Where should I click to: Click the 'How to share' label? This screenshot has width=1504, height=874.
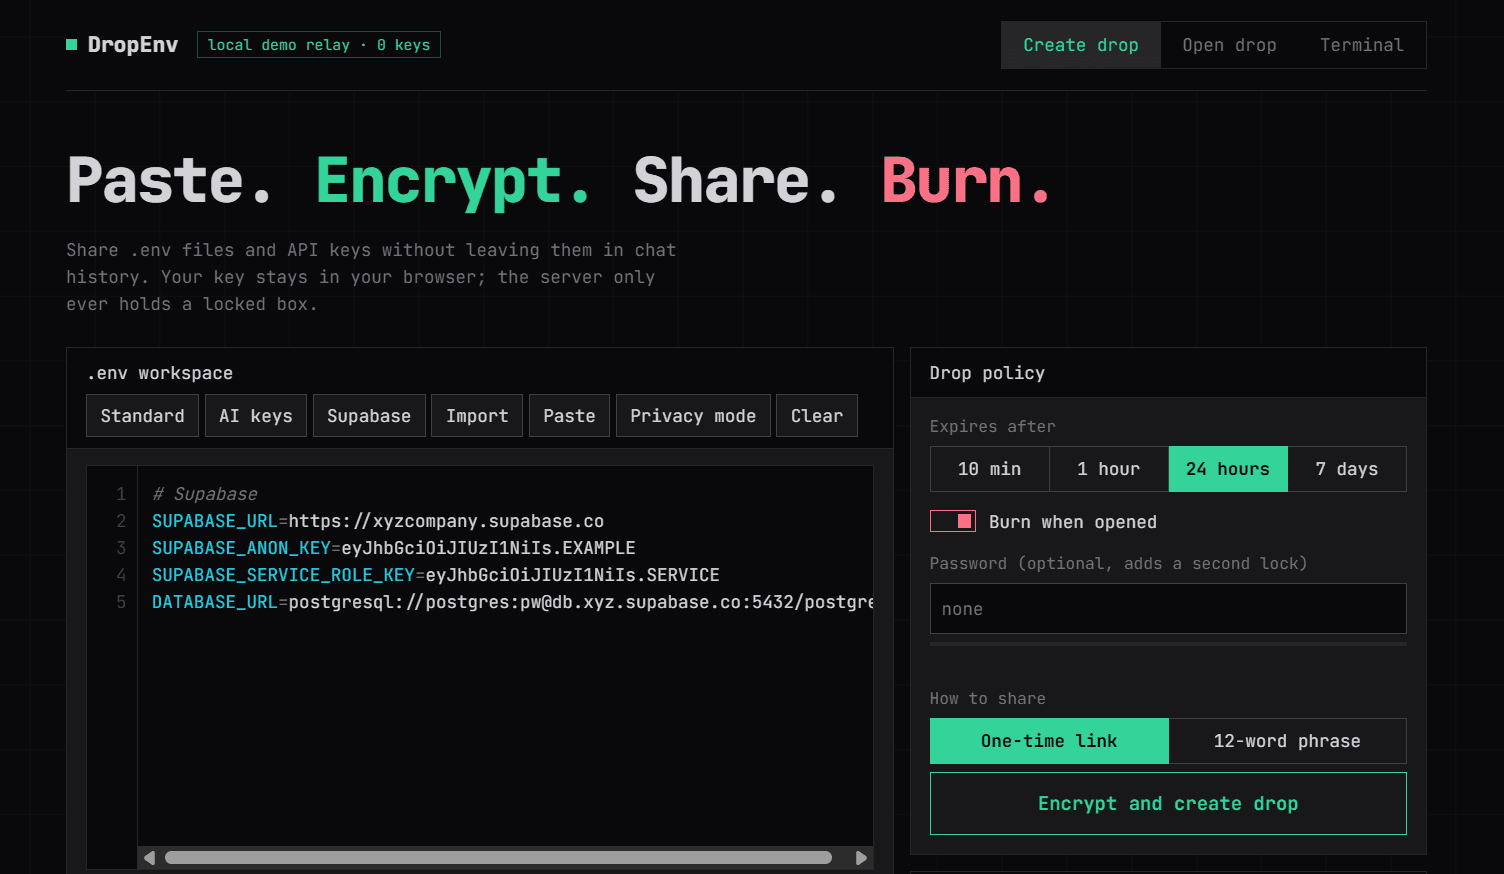988,698
